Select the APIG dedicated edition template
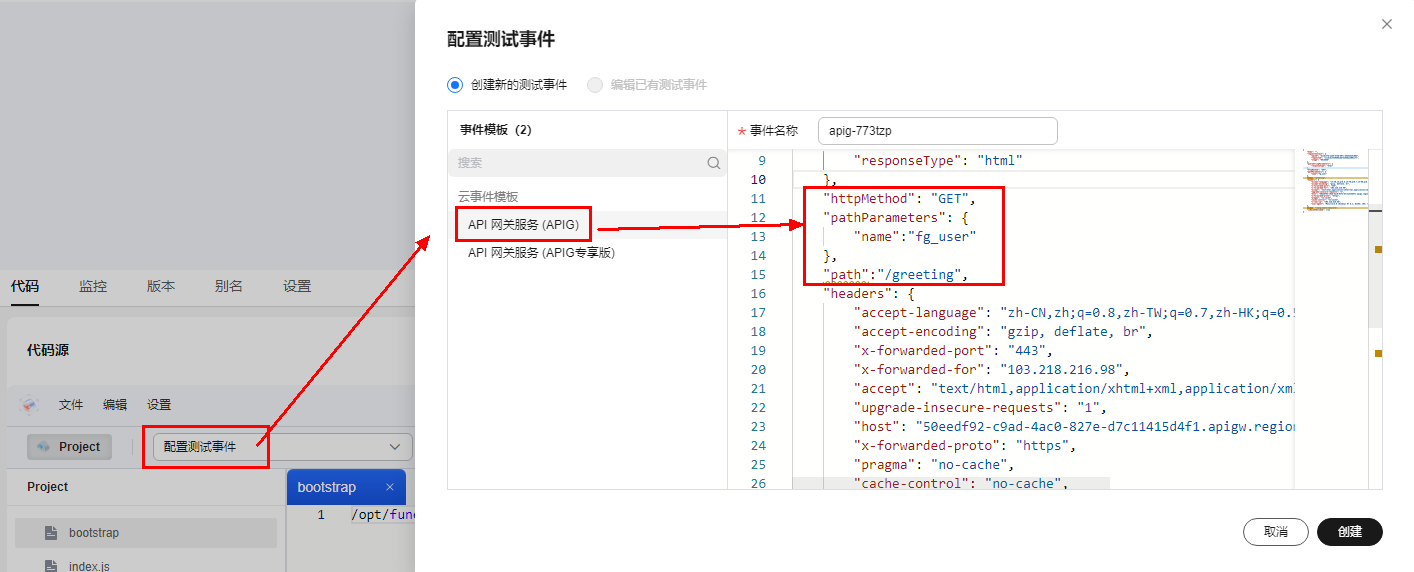 (541, 253)
